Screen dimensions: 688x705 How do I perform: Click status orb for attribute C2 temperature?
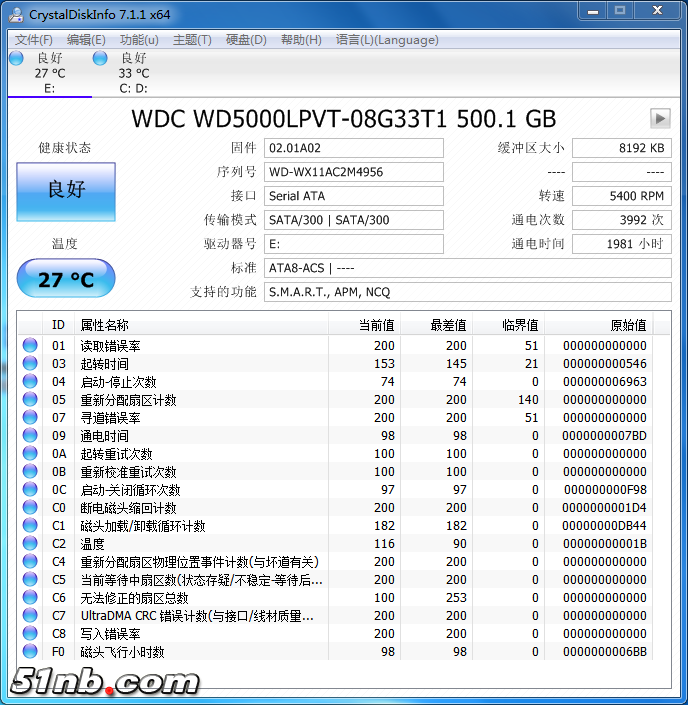[x=30, y=544]
